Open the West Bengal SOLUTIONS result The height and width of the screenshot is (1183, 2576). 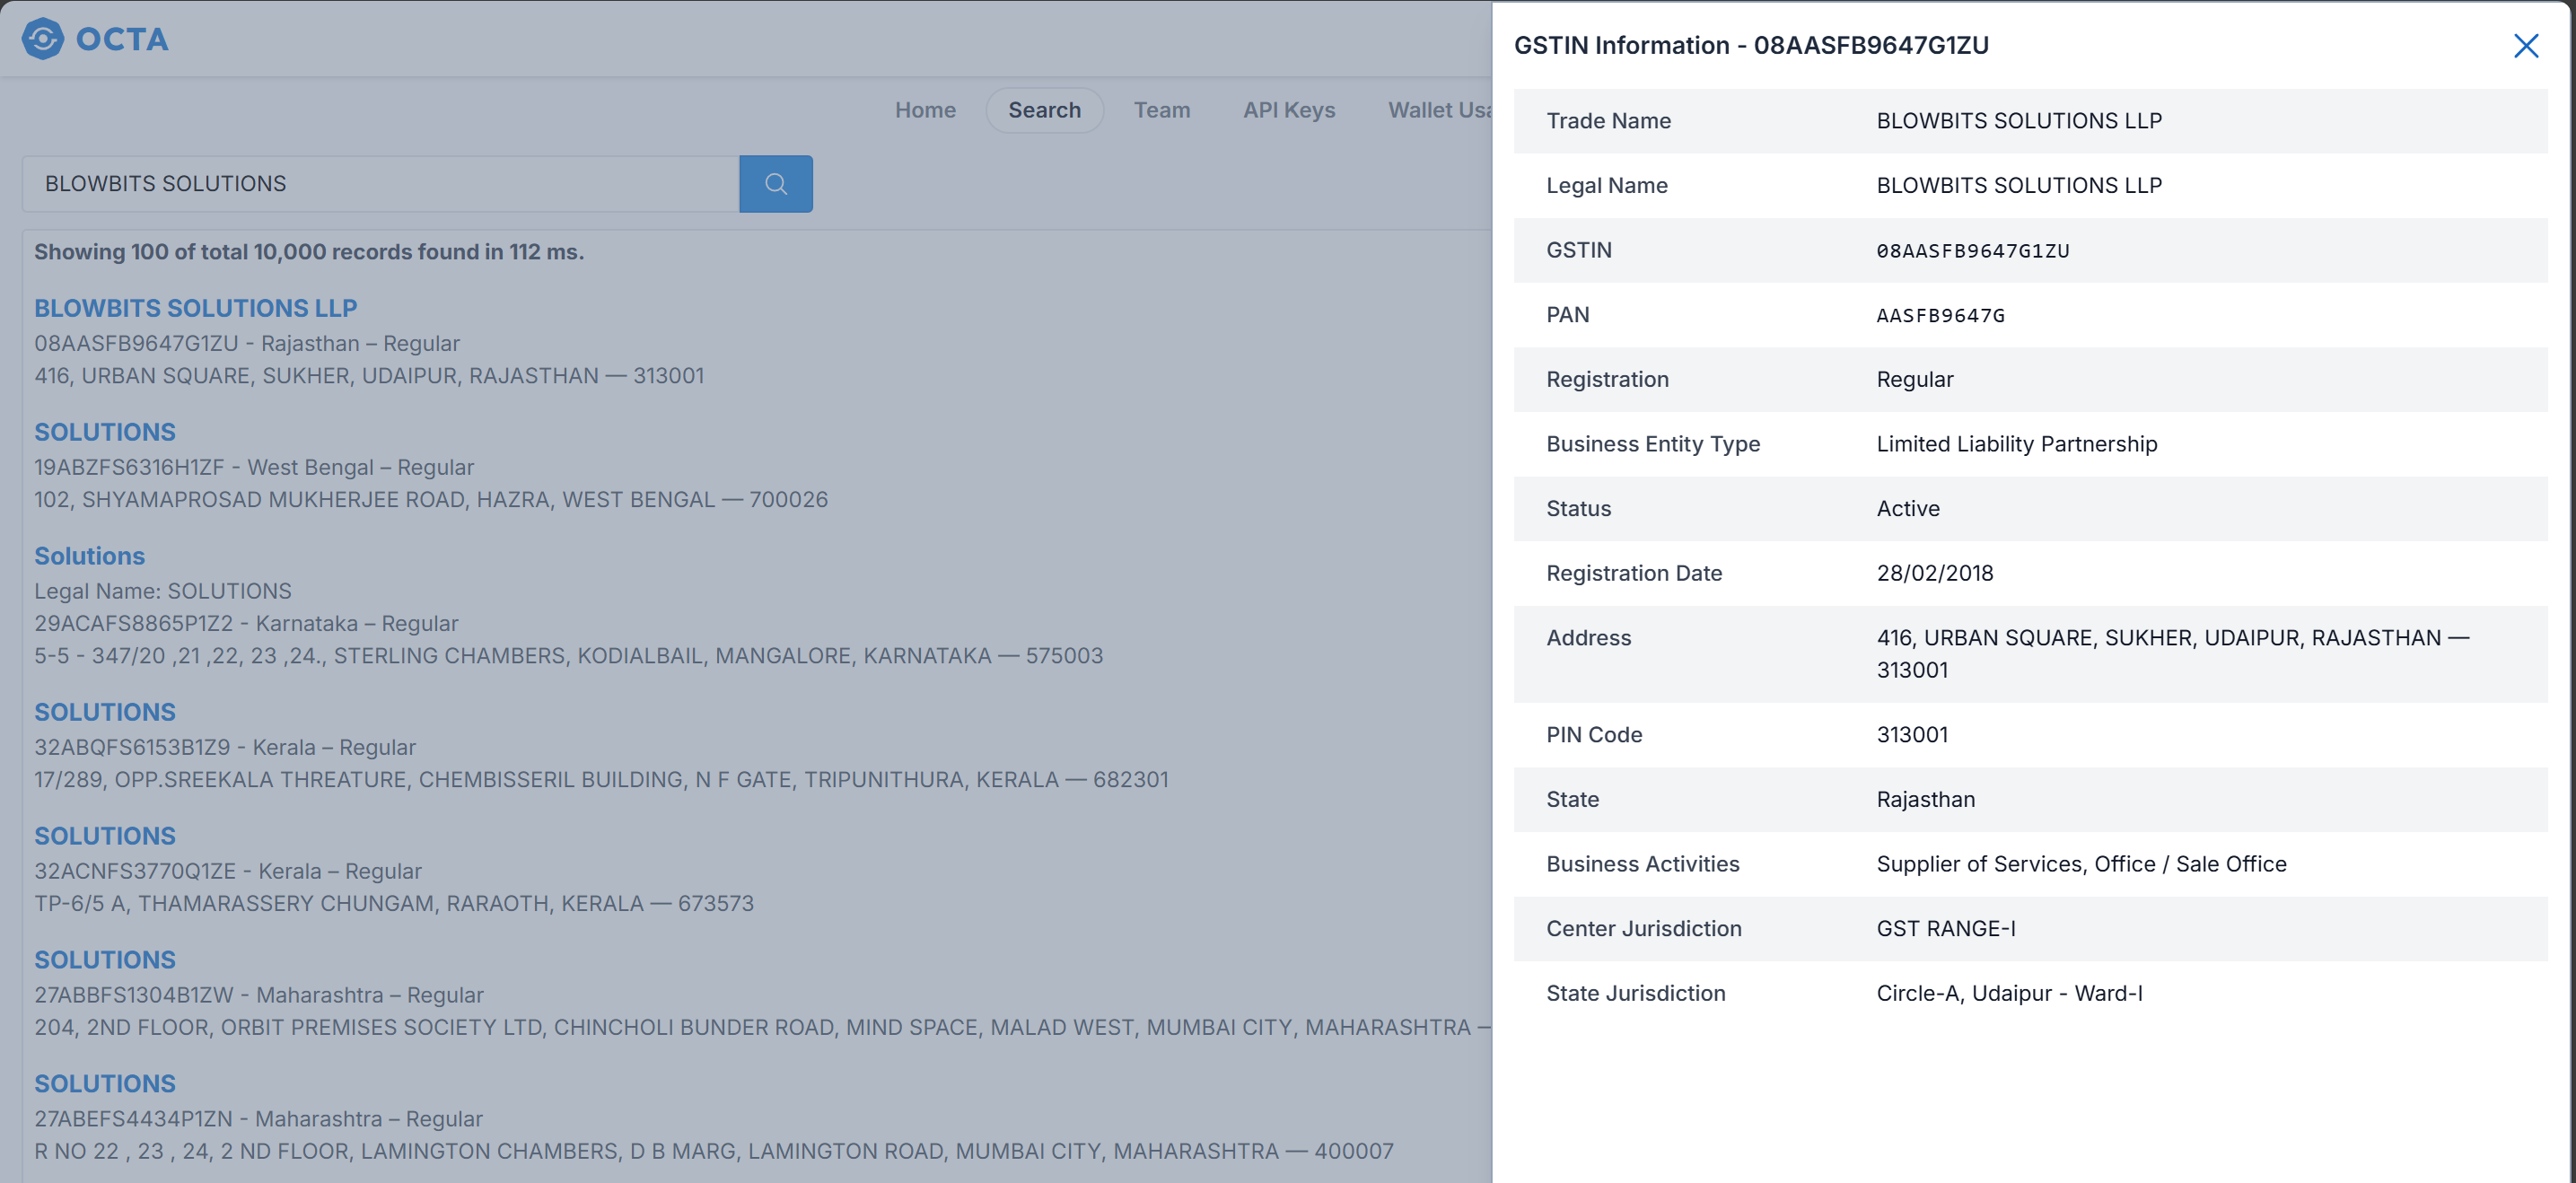point(105,432)
